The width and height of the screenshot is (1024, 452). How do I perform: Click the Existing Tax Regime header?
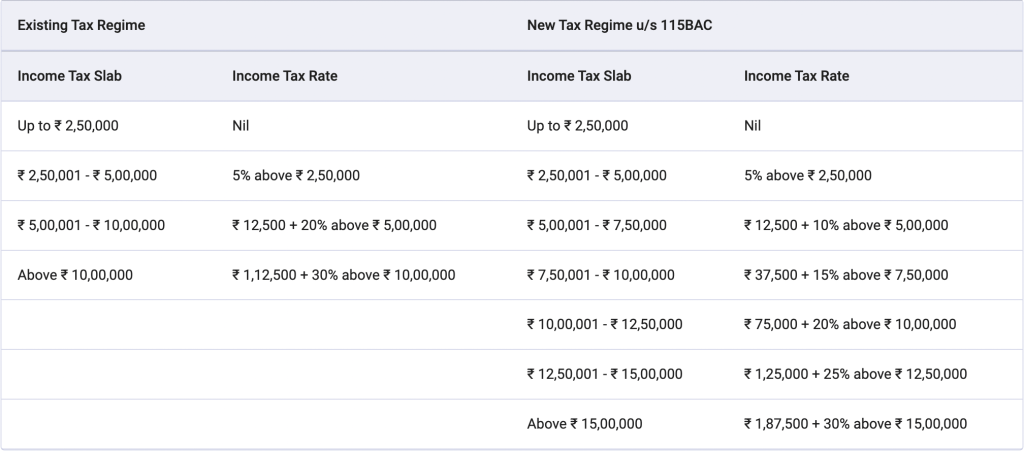coord(82,25)
